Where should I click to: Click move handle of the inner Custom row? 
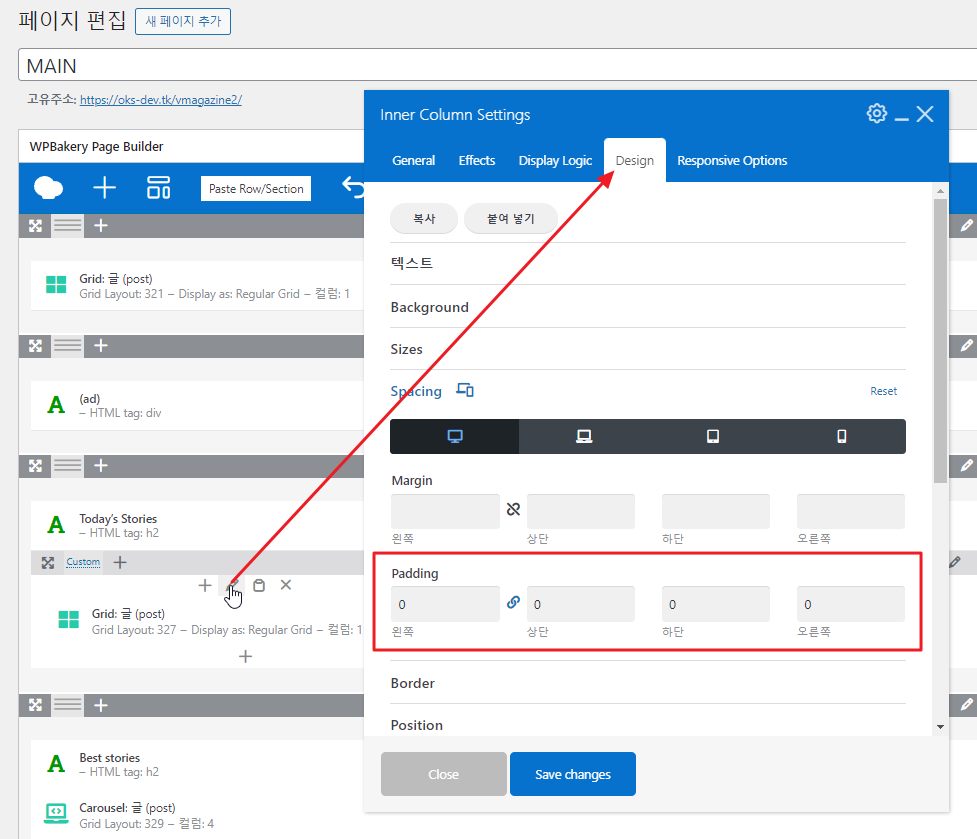47,562
